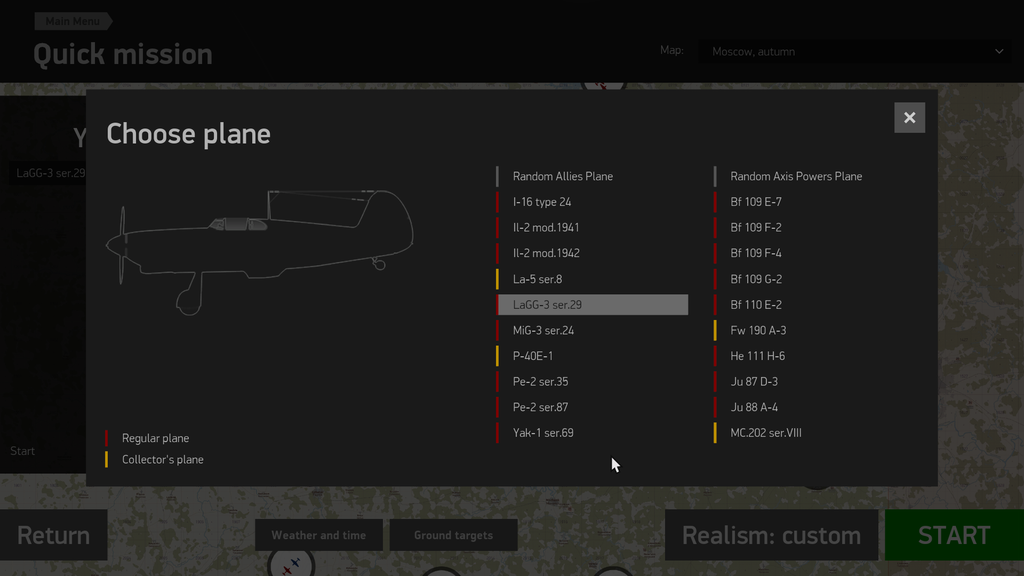This screenshot has width=1024, height=576.
Task: Pick Yak-1 ser.69 aircraft
Action: click(543, 433)
